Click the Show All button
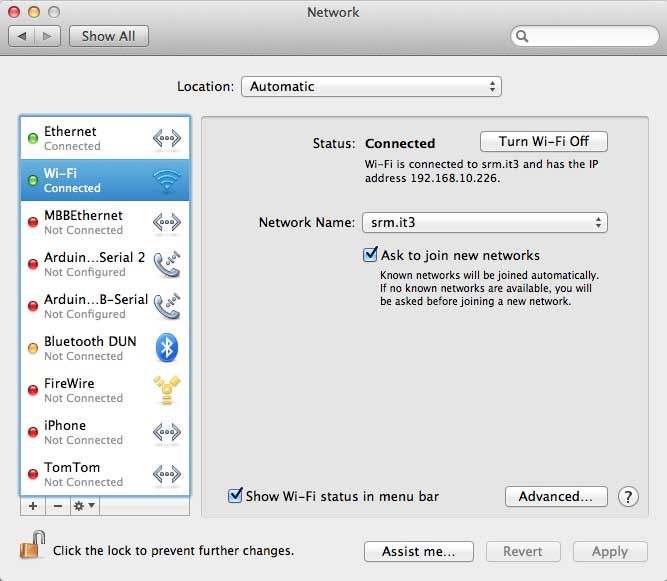The width and height of the screenshot is (667, 581). [109, 36]
